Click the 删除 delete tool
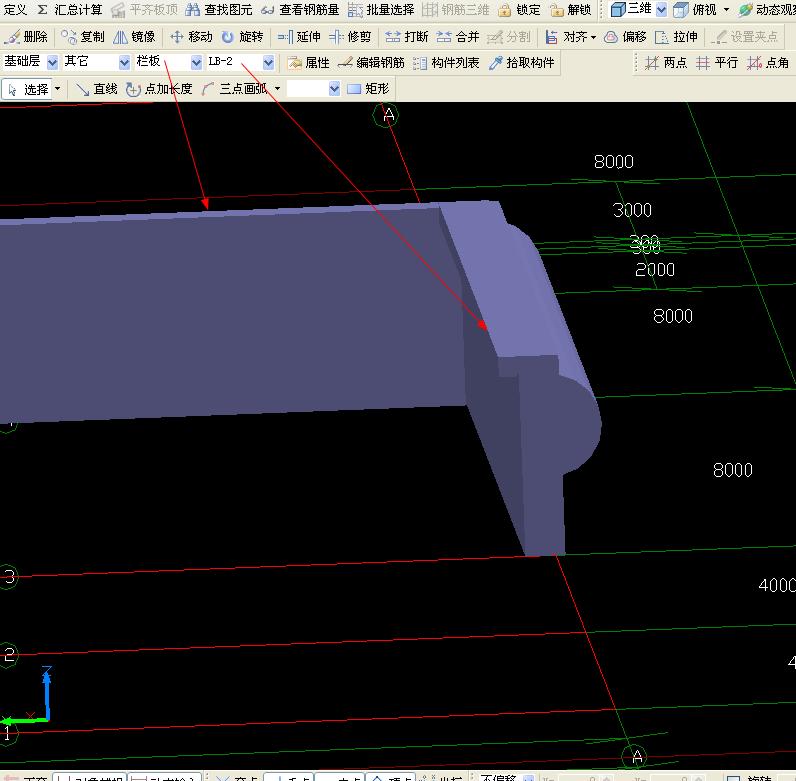The height and width of the screenshot is (781, 796). click(x=26, y=37)
